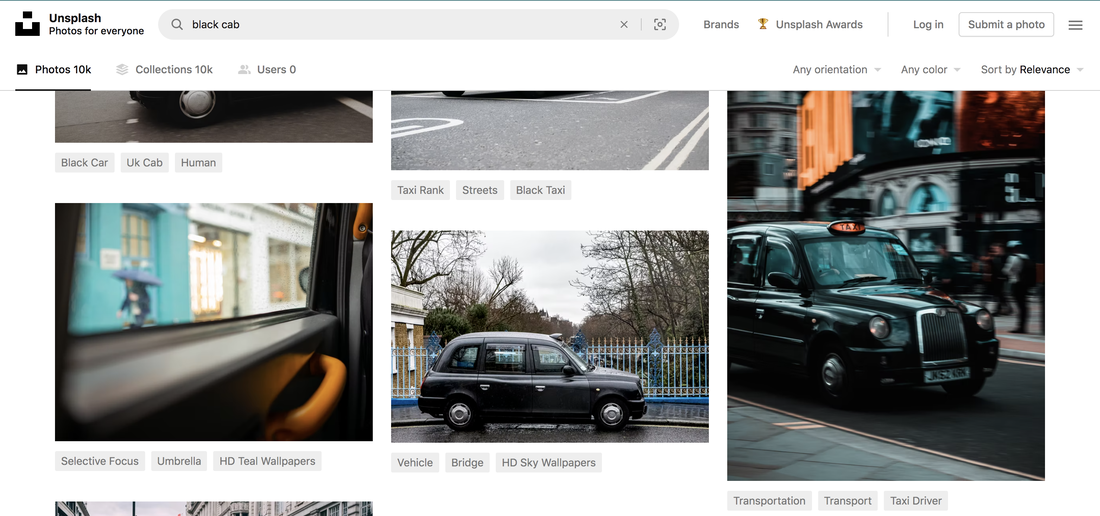Switch to Collections 10k tab
The width and height of the screenshot is (1100, 516).
click(164, 69)
